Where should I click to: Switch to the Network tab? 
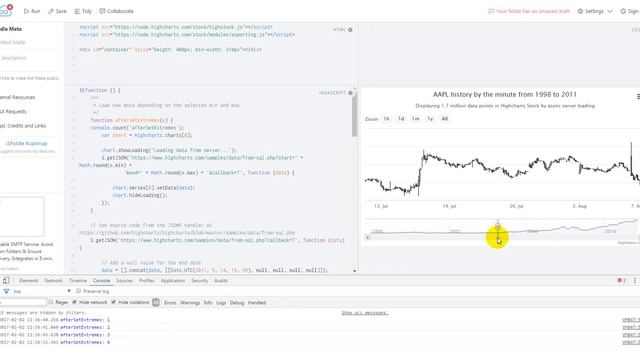click(x=53, y=281)
